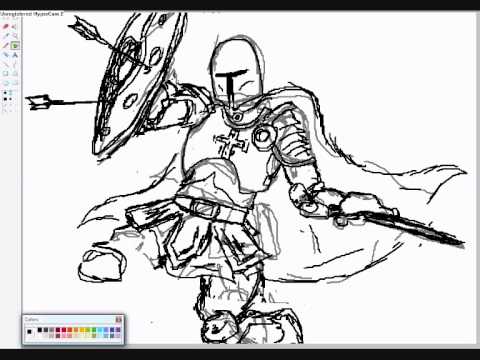Pick the black swatch in Colors palette
480x360 pixels.
coord(40,330)
